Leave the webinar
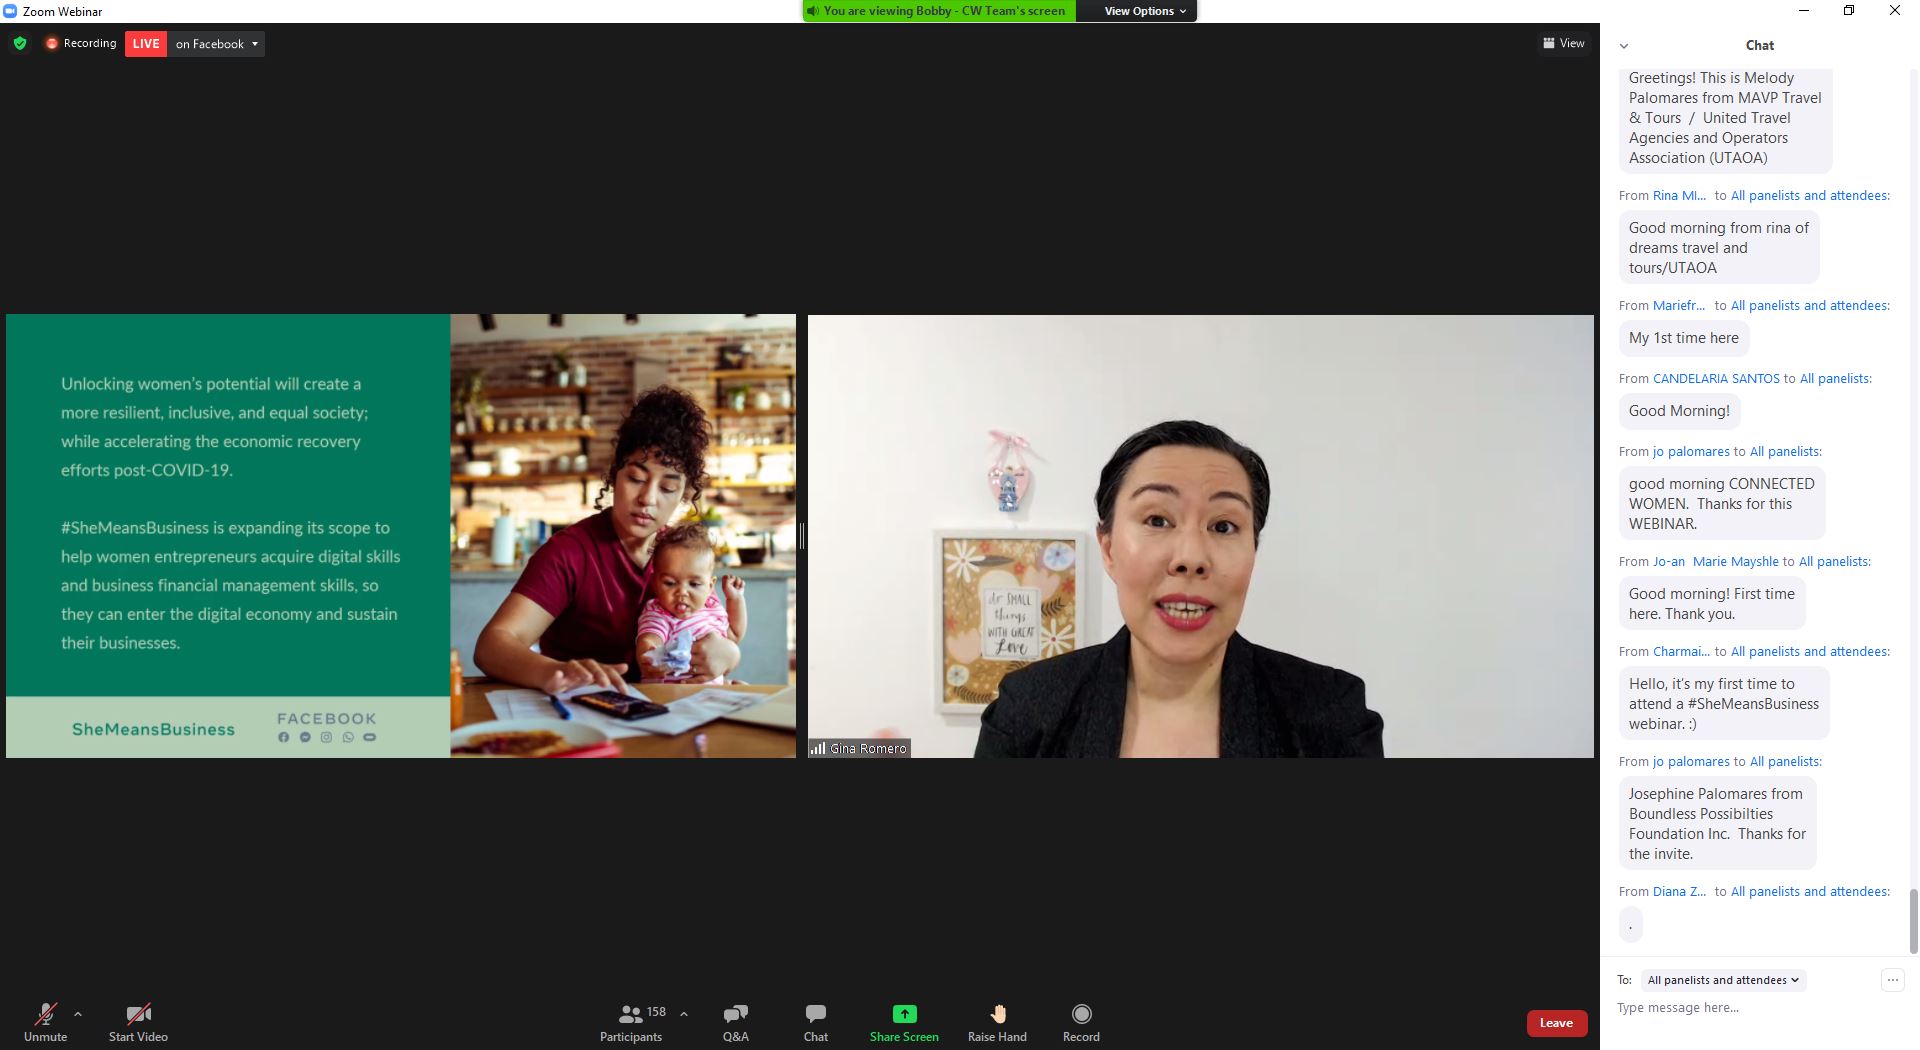The height and width of the screenshot is (1050, 1920). (1556, 1023)
